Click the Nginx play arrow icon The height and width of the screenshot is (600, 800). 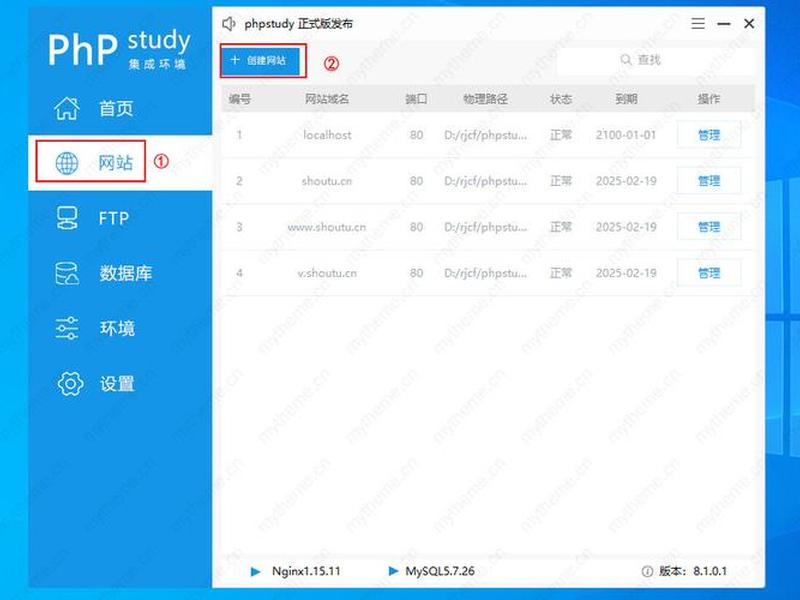[256, 571]
